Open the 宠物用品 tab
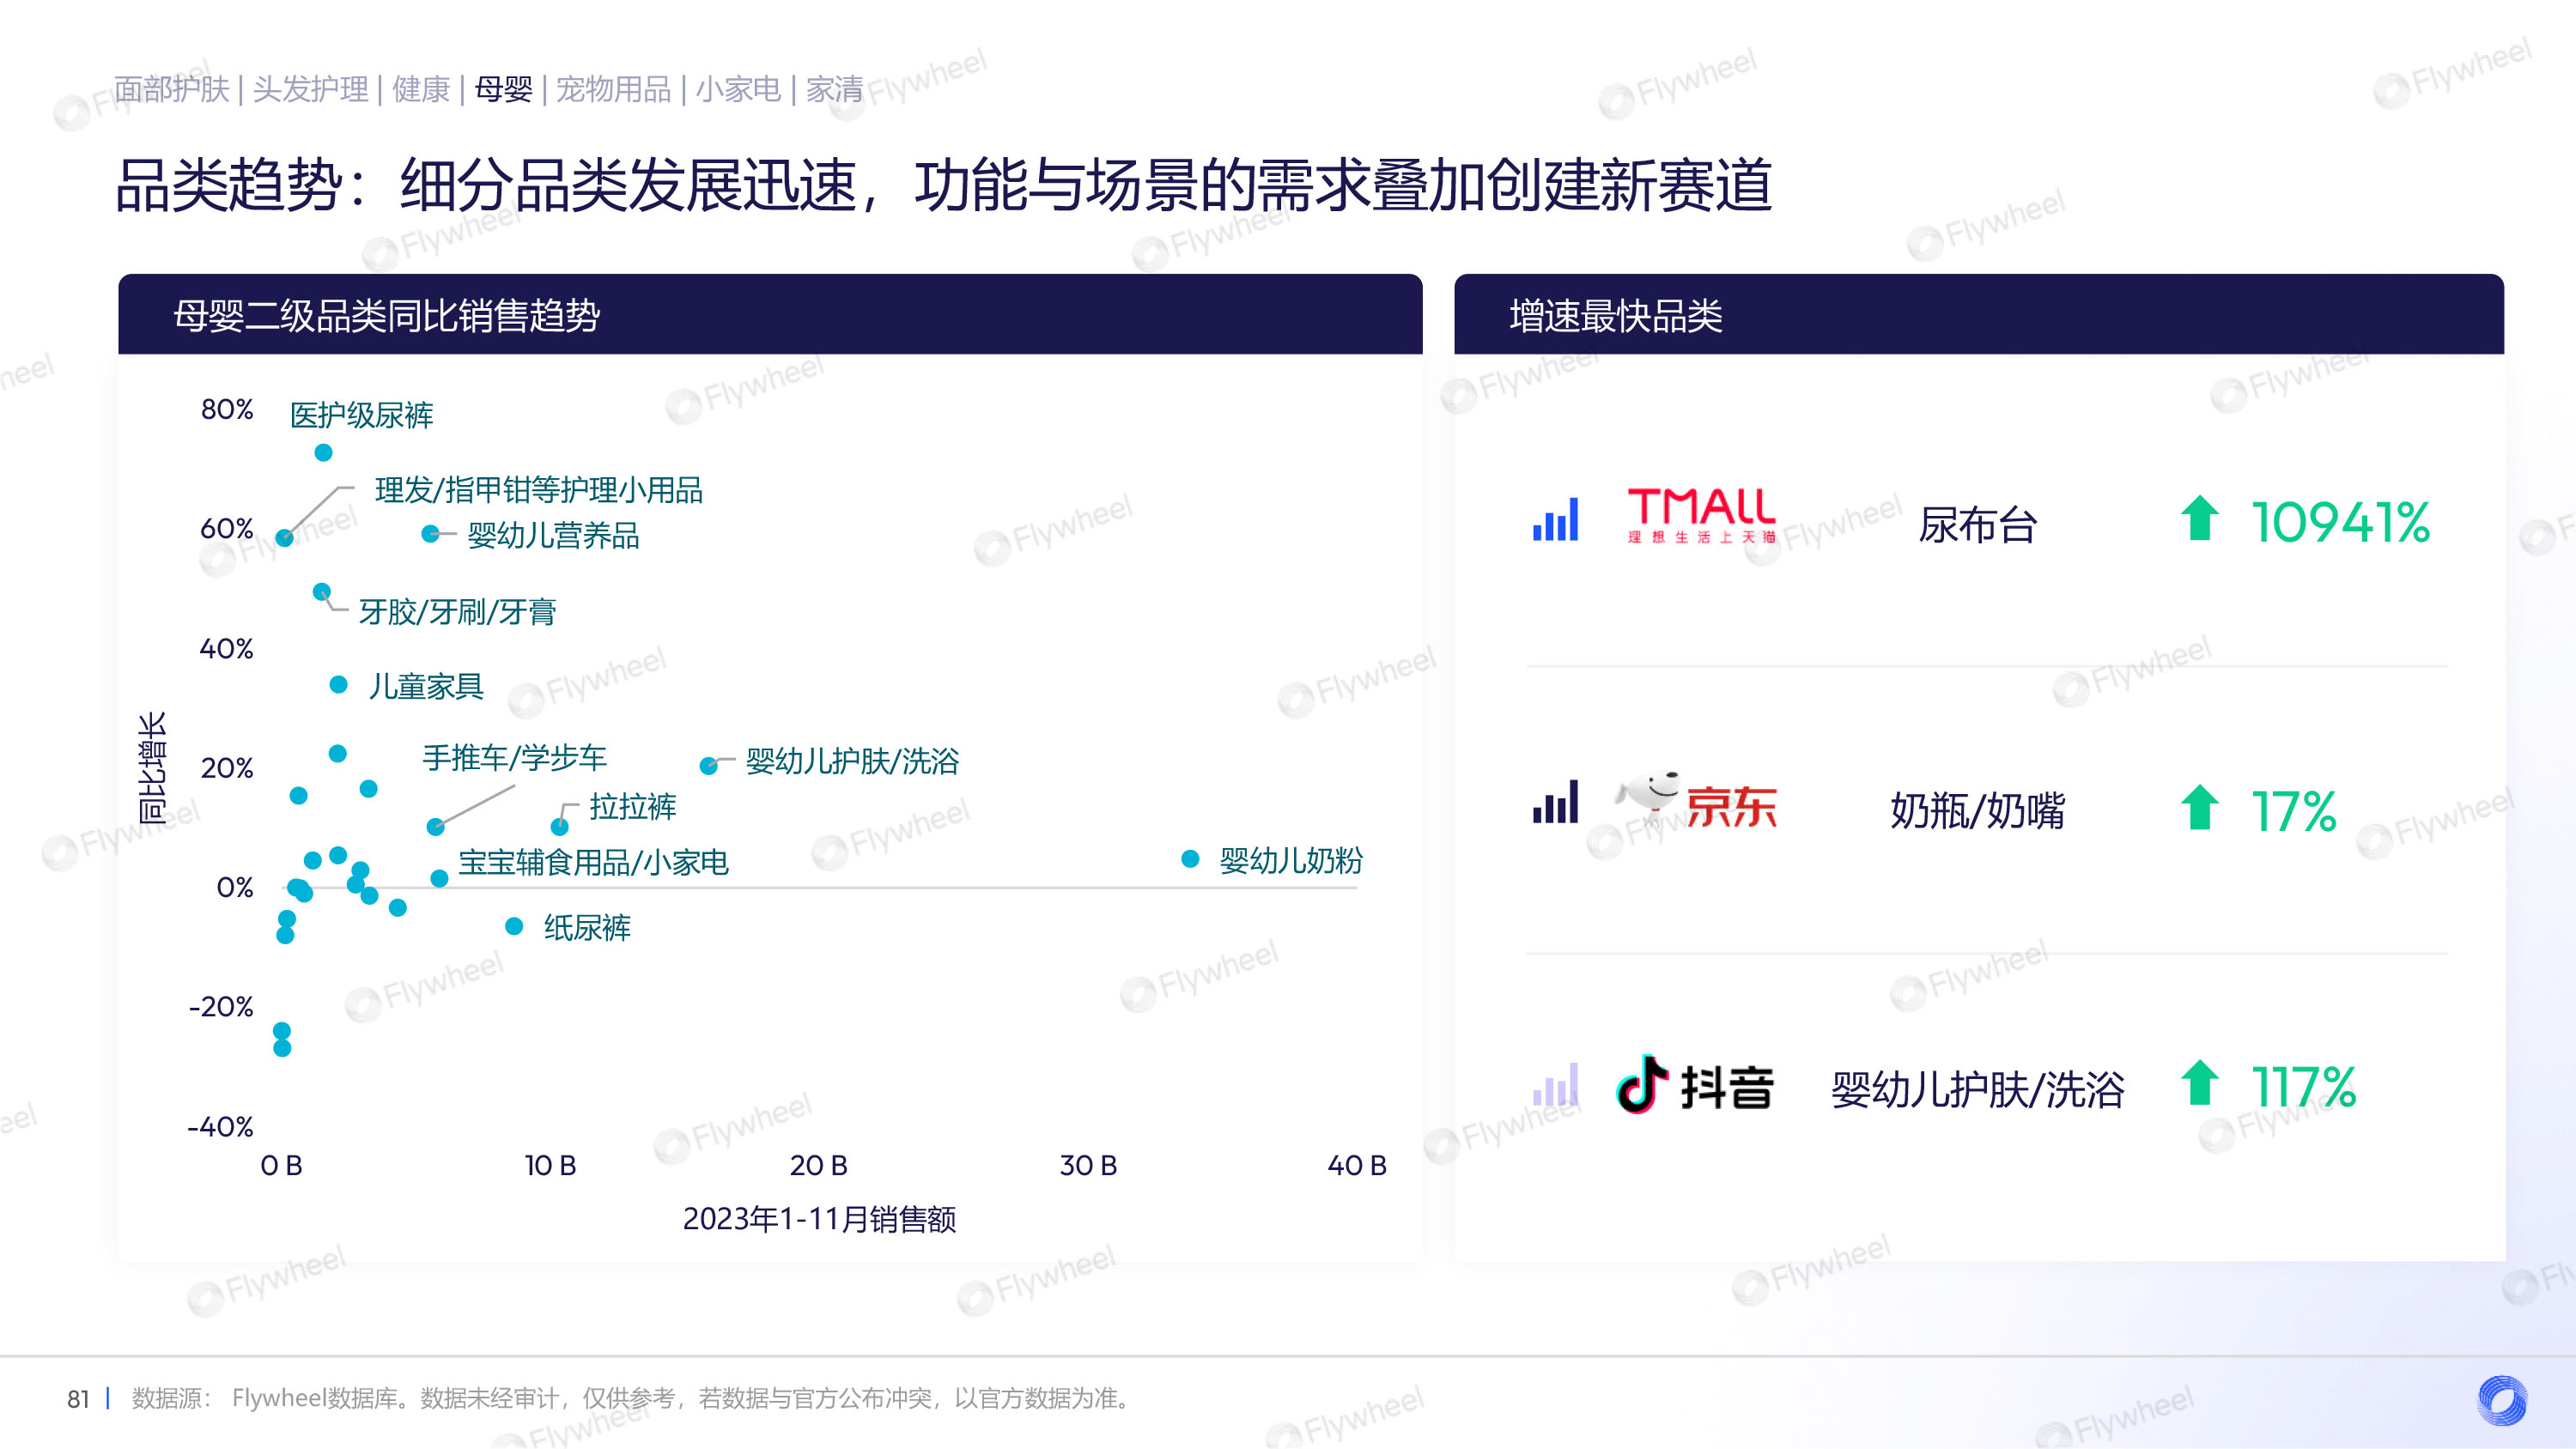 click(x=613, y=89)
